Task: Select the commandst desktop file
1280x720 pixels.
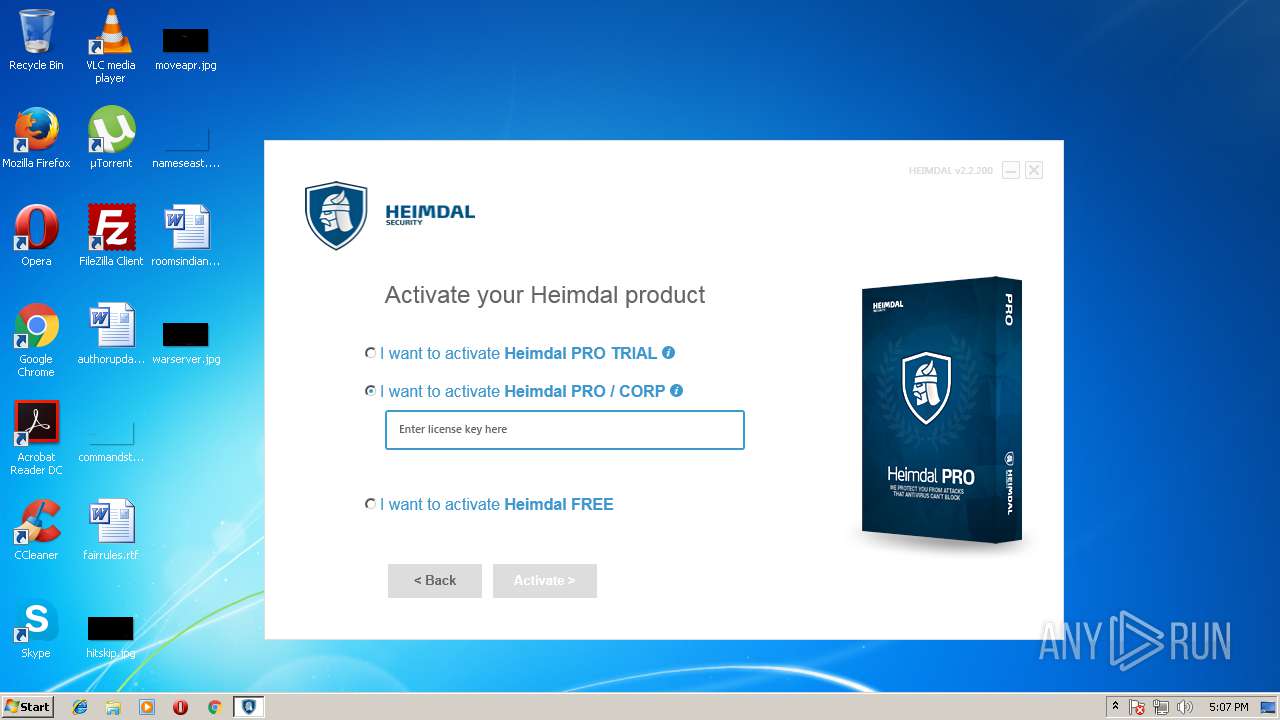Action: pyautogui.click(x=110, y=441)
